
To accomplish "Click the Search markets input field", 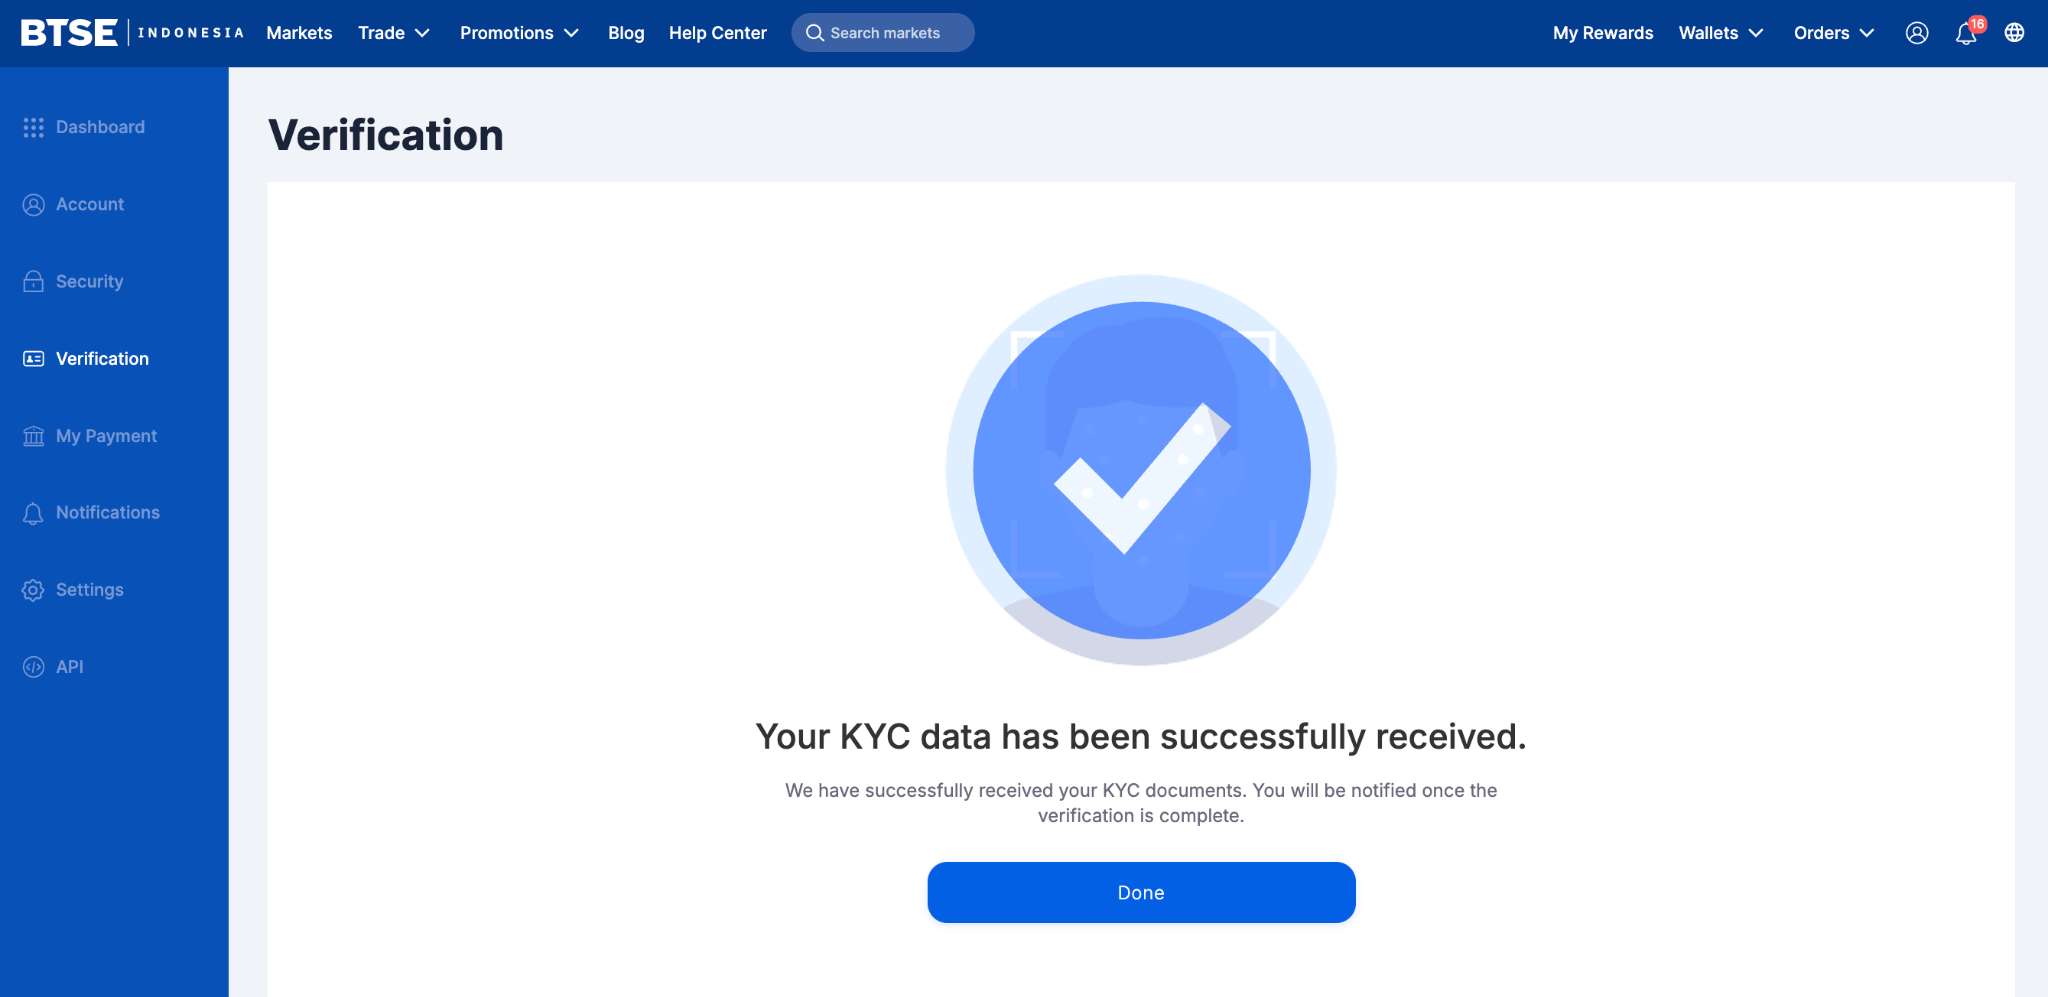I will (883, 33).
